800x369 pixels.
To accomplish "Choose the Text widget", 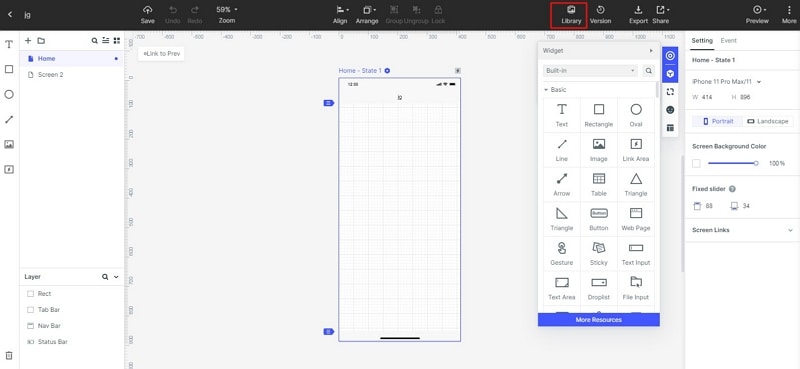I will 562,115.
